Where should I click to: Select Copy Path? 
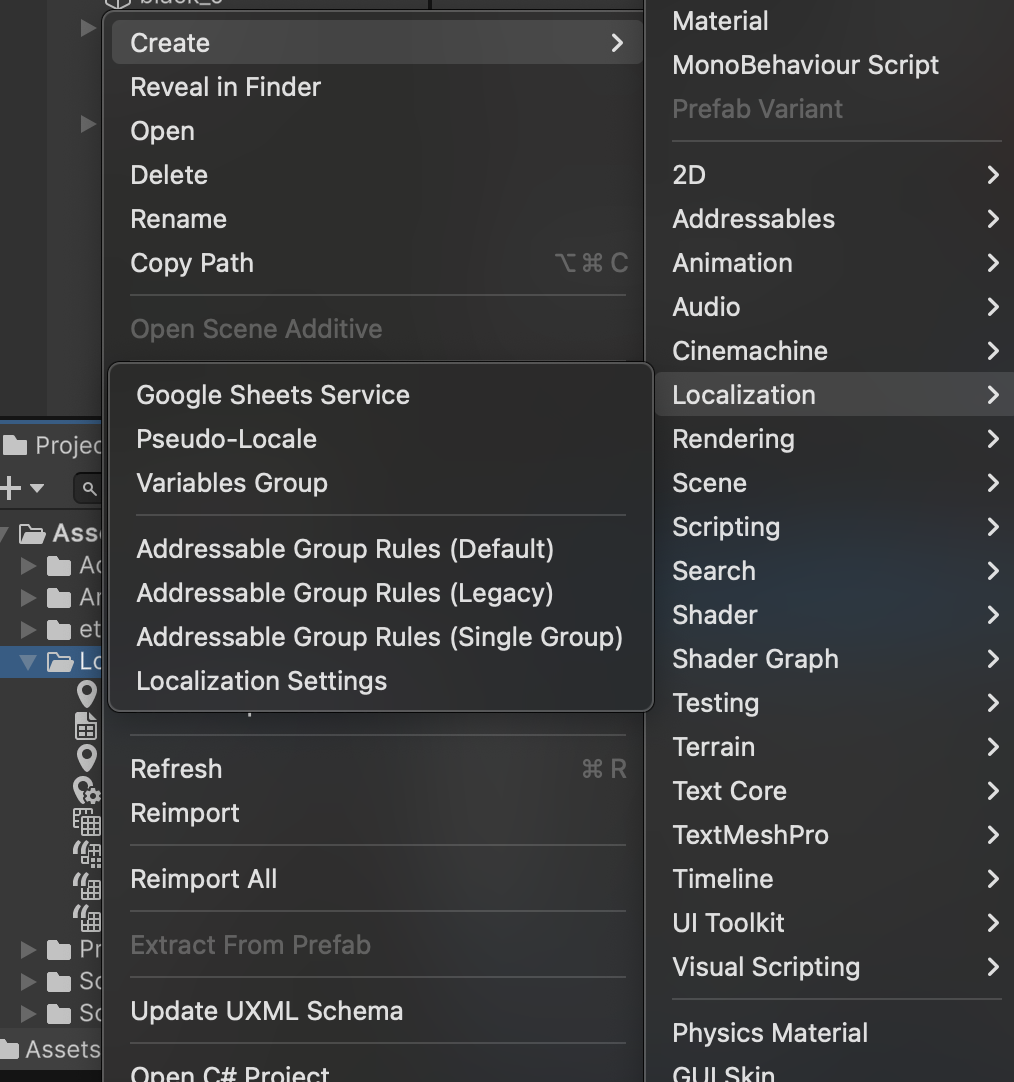(378, 263)
